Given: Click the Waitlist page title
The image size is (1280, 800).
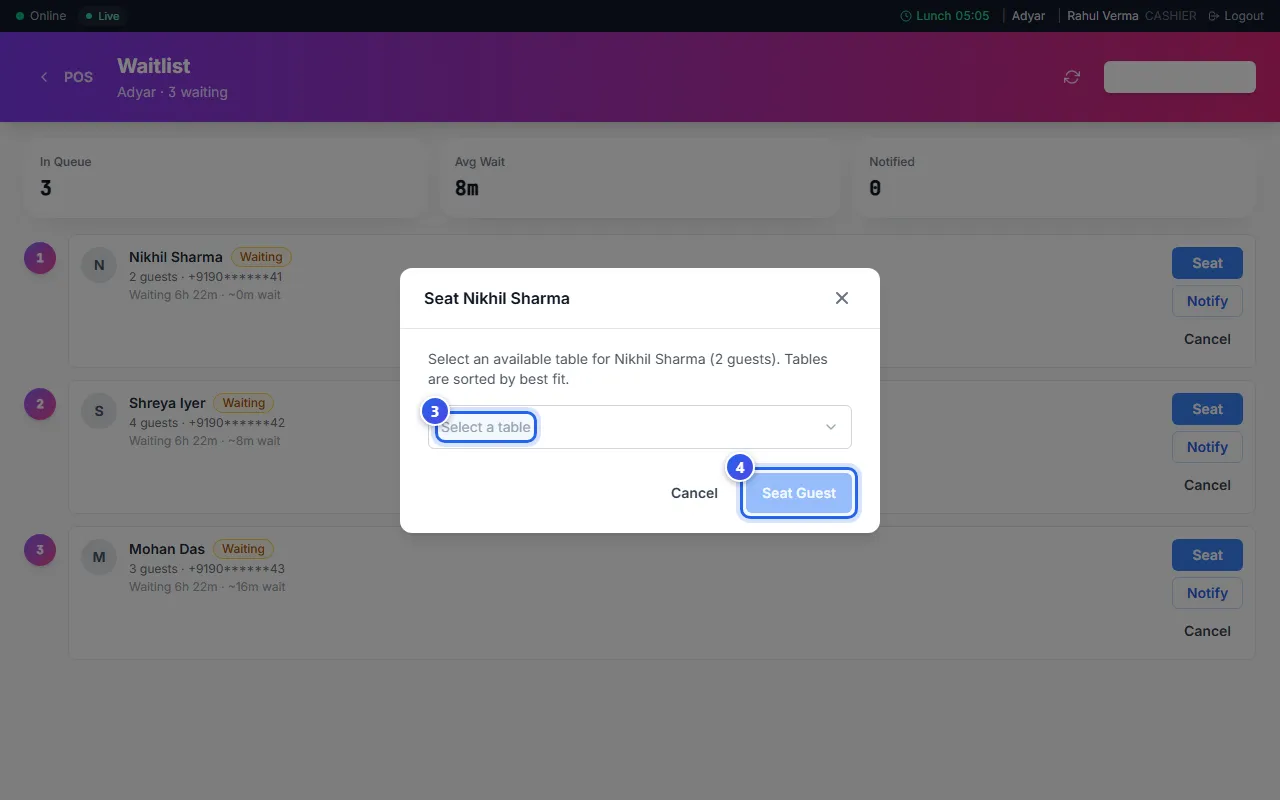Looking at the screenshot, I should pyautogui.click(x=153, y=66).
